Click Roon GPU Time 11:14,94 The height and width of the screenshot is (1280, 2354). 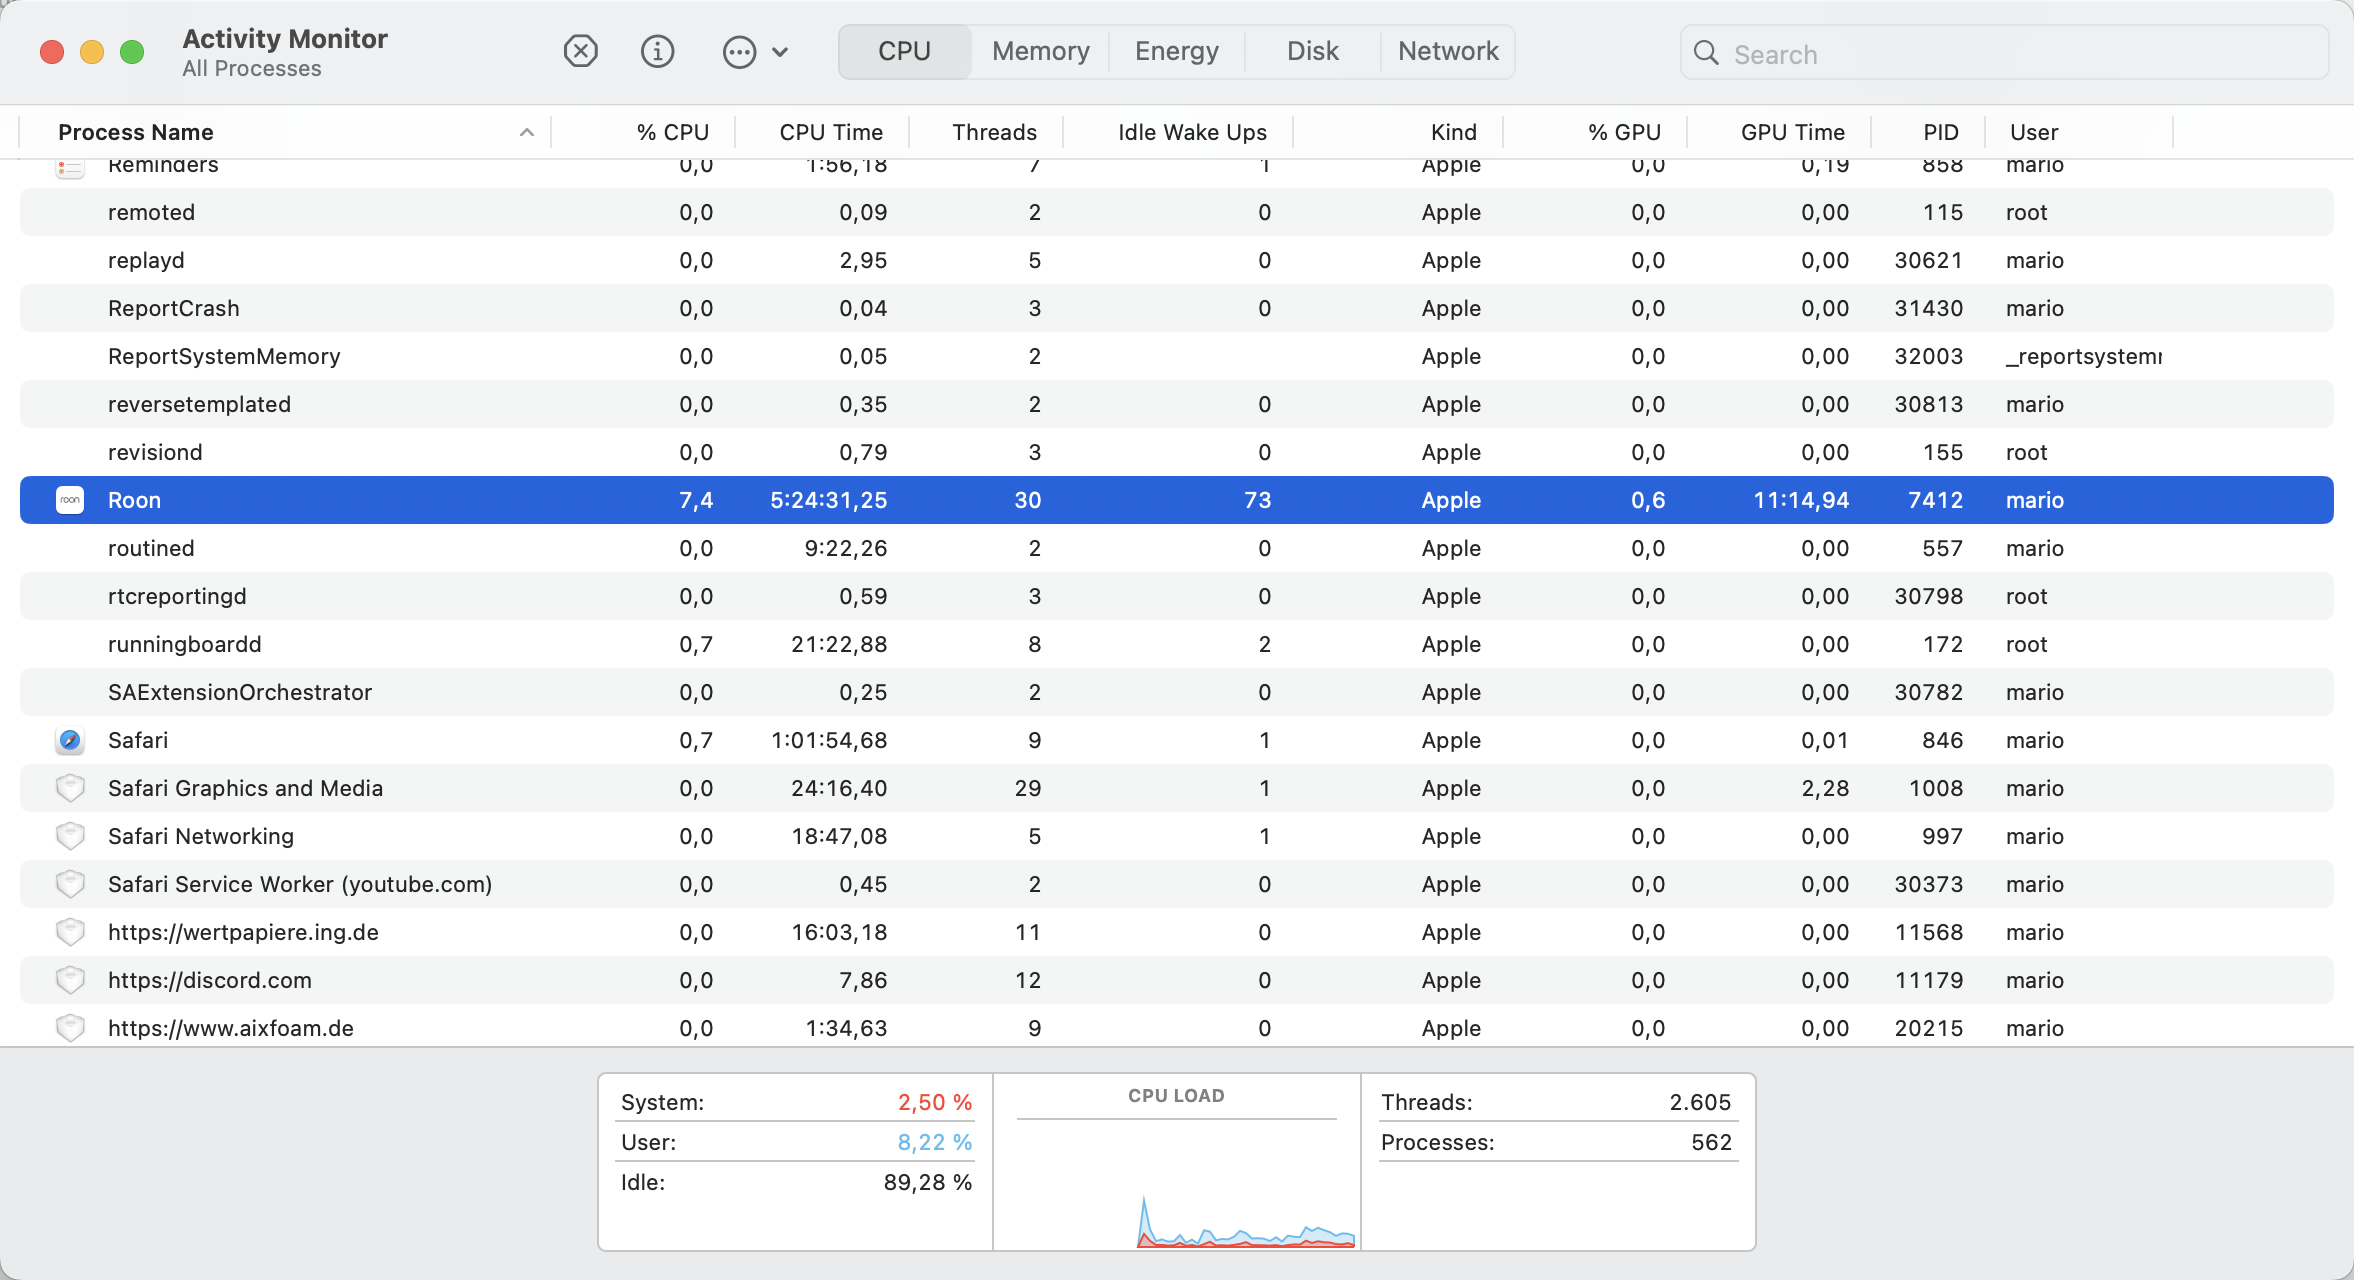[x=1801, y=500]
